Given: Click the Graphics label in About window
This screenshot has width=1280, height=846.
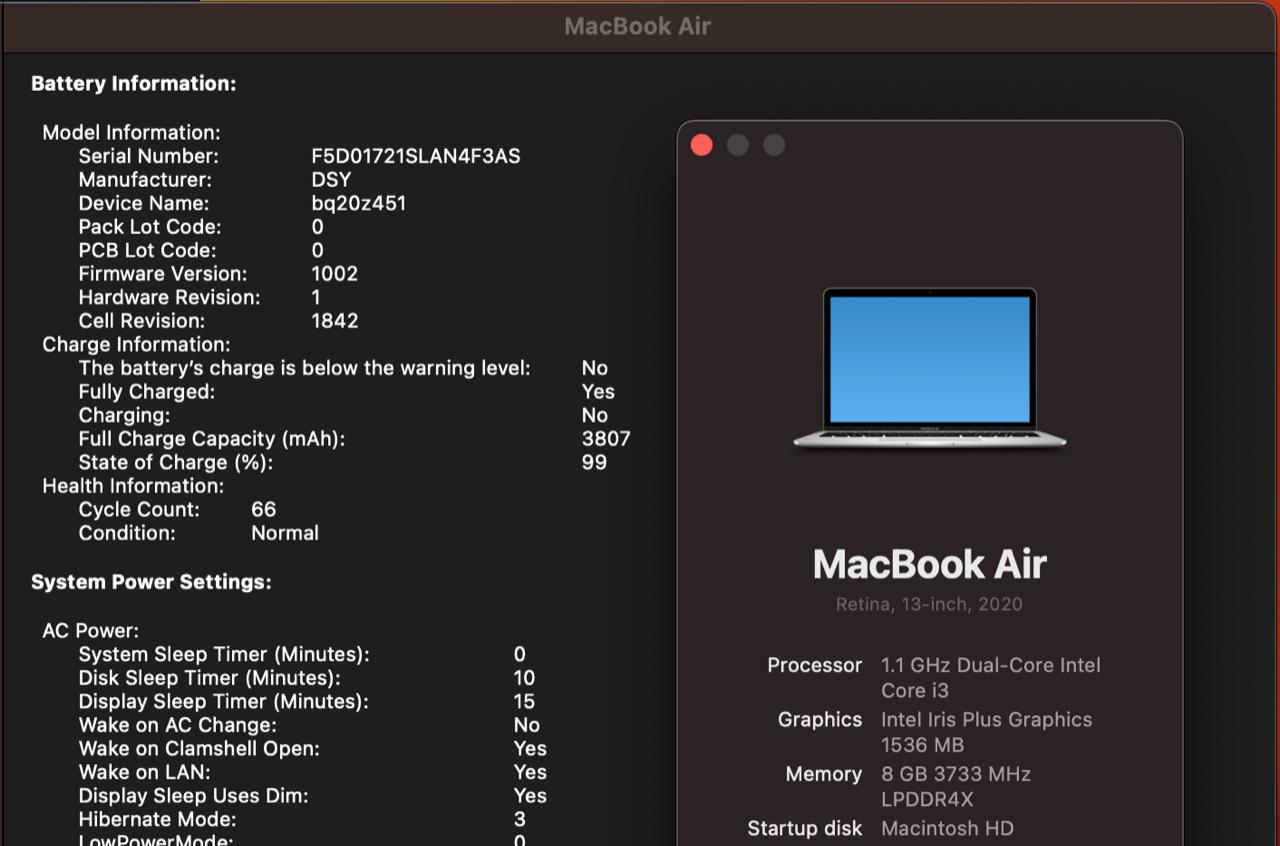Looking at the screenshot, I should (820, 719).
